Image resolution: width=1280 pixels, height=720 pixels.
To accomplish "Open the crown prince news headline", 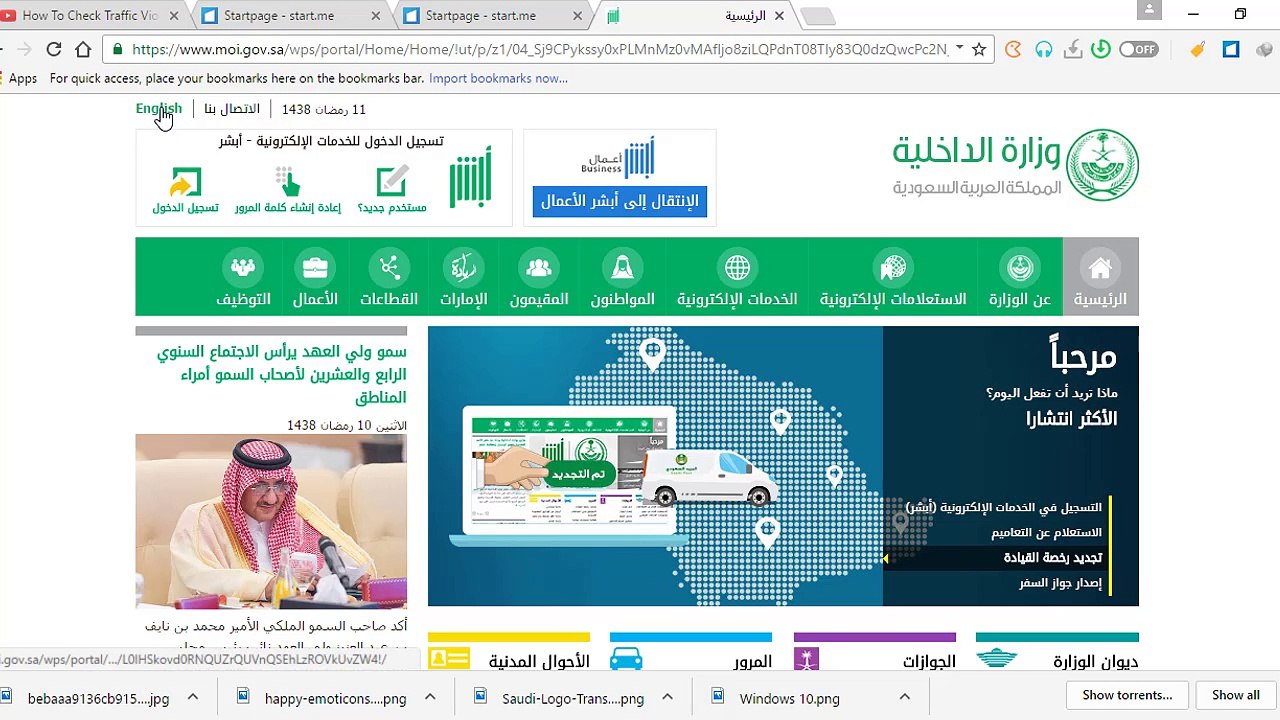I will point(282,375).
